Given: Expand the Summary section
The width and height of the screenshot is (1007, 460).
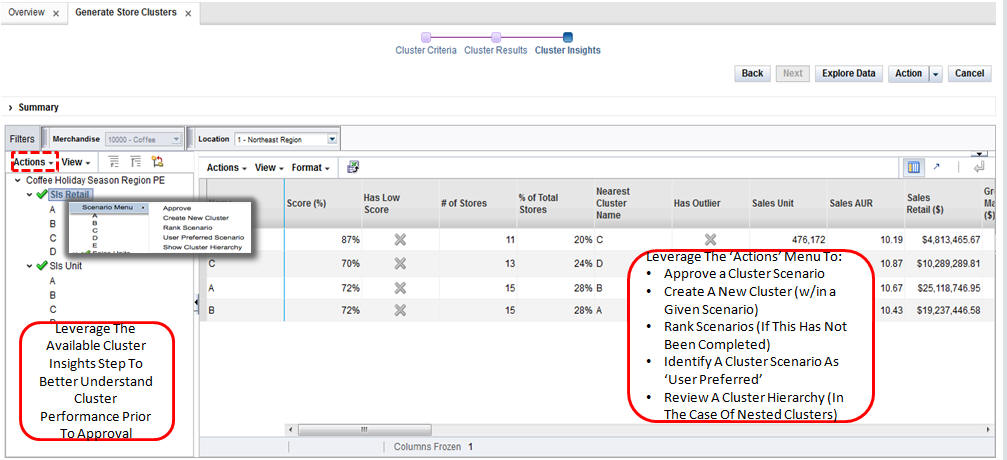Looking at the screenshot, I should 11,108.
